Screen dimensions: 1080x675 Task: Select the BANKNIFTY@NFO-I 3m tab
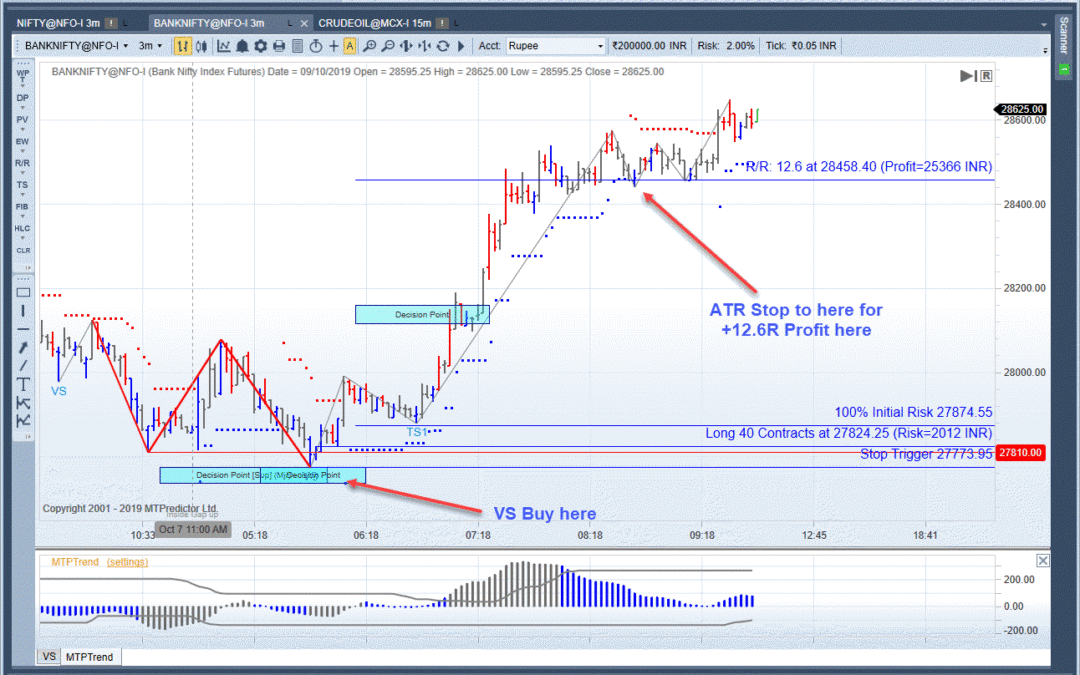tap(209, 23)
